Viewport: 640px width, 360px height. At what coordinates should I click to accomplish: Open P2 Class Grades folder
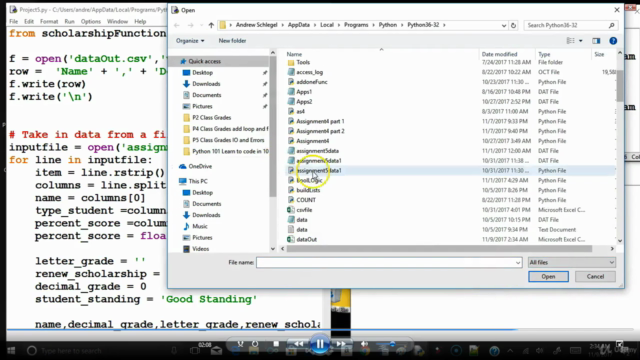211,118
